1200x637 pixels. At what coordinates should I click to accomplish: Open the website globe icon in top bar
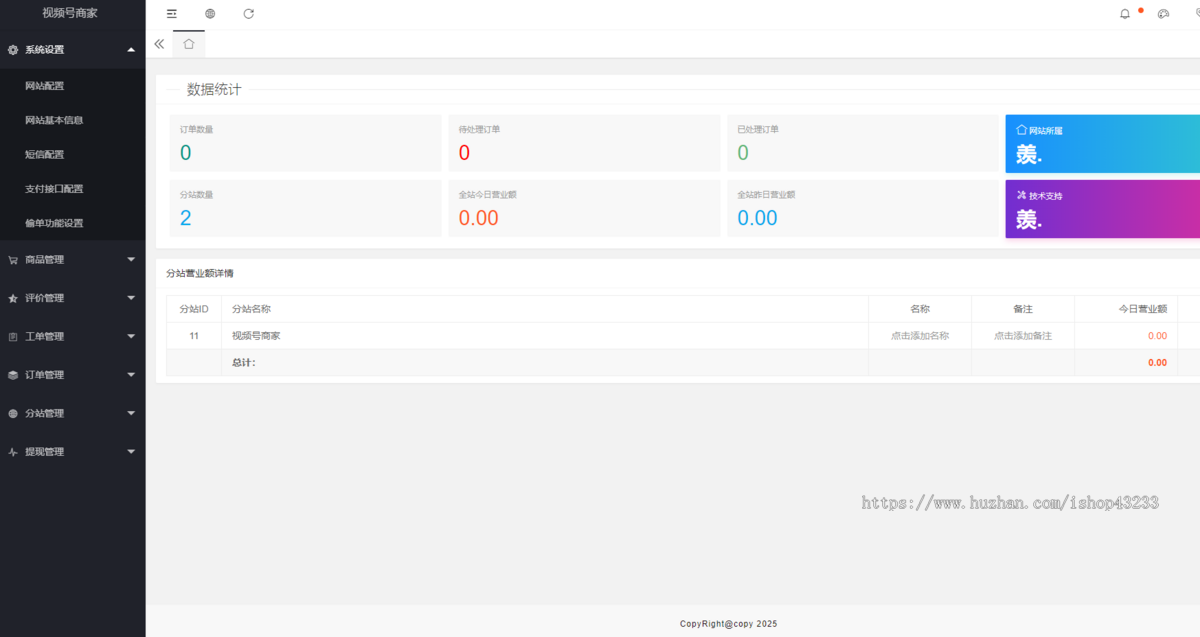click(210, 14)
